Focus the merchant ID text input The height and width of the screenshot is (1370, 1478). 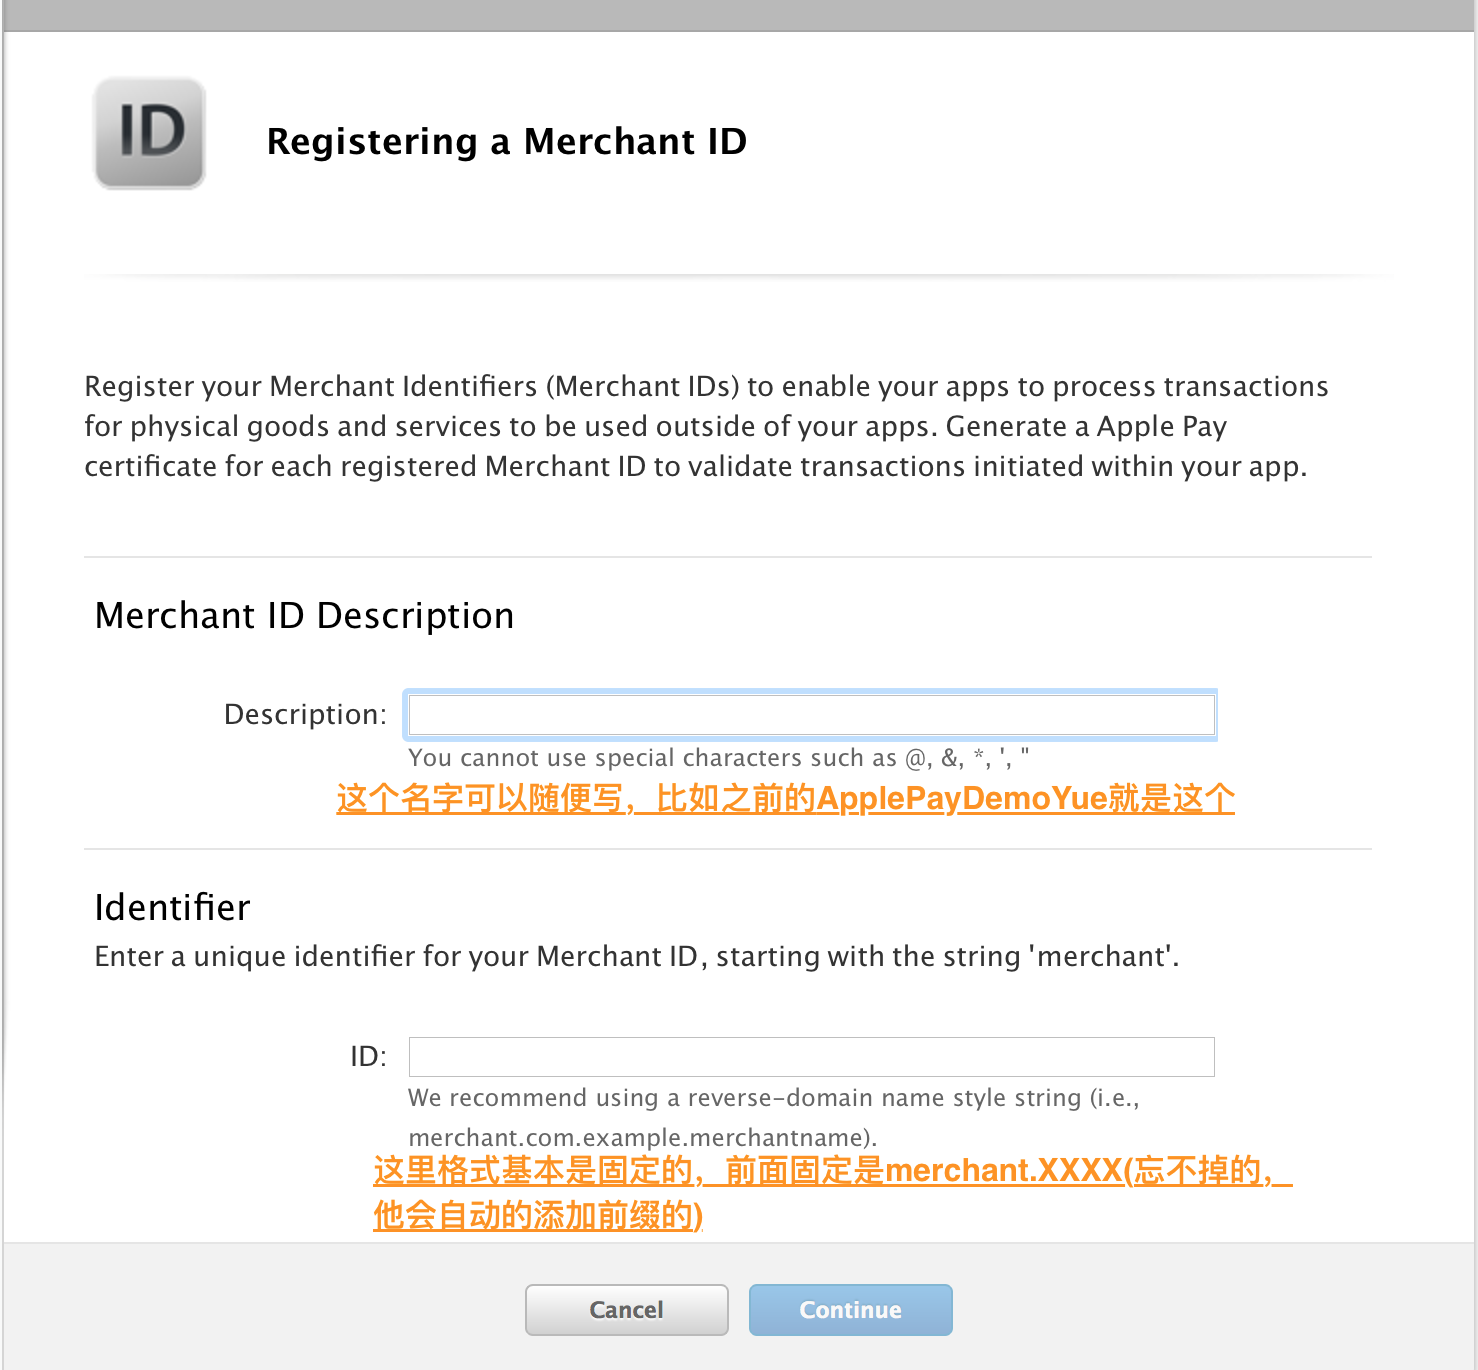(811, 1057)
